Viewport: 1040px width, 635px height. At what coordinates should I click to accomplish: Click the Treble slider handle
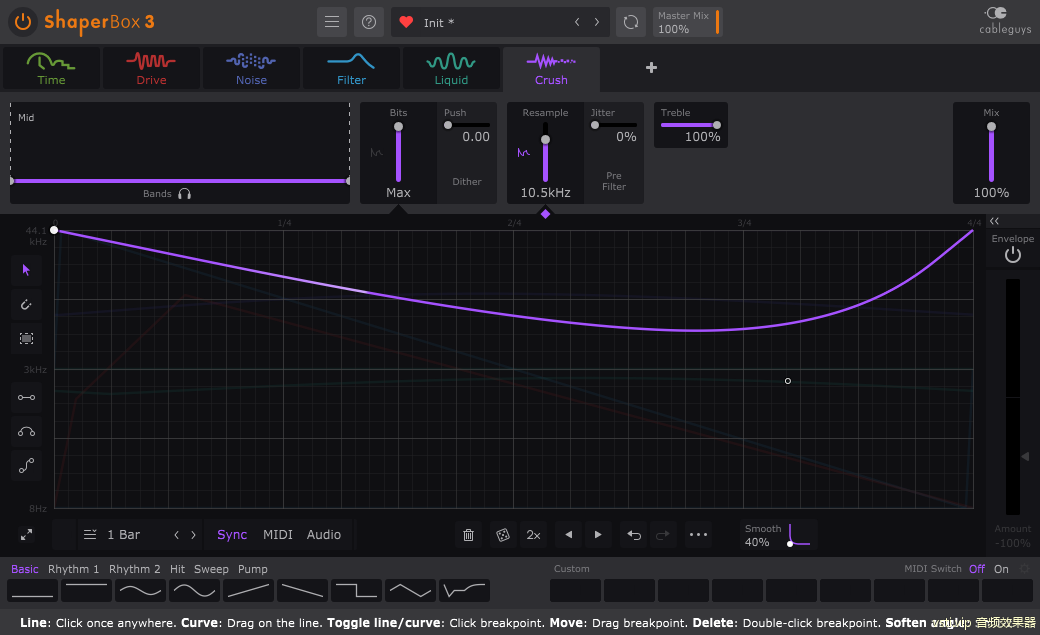(x=716, y=125)
